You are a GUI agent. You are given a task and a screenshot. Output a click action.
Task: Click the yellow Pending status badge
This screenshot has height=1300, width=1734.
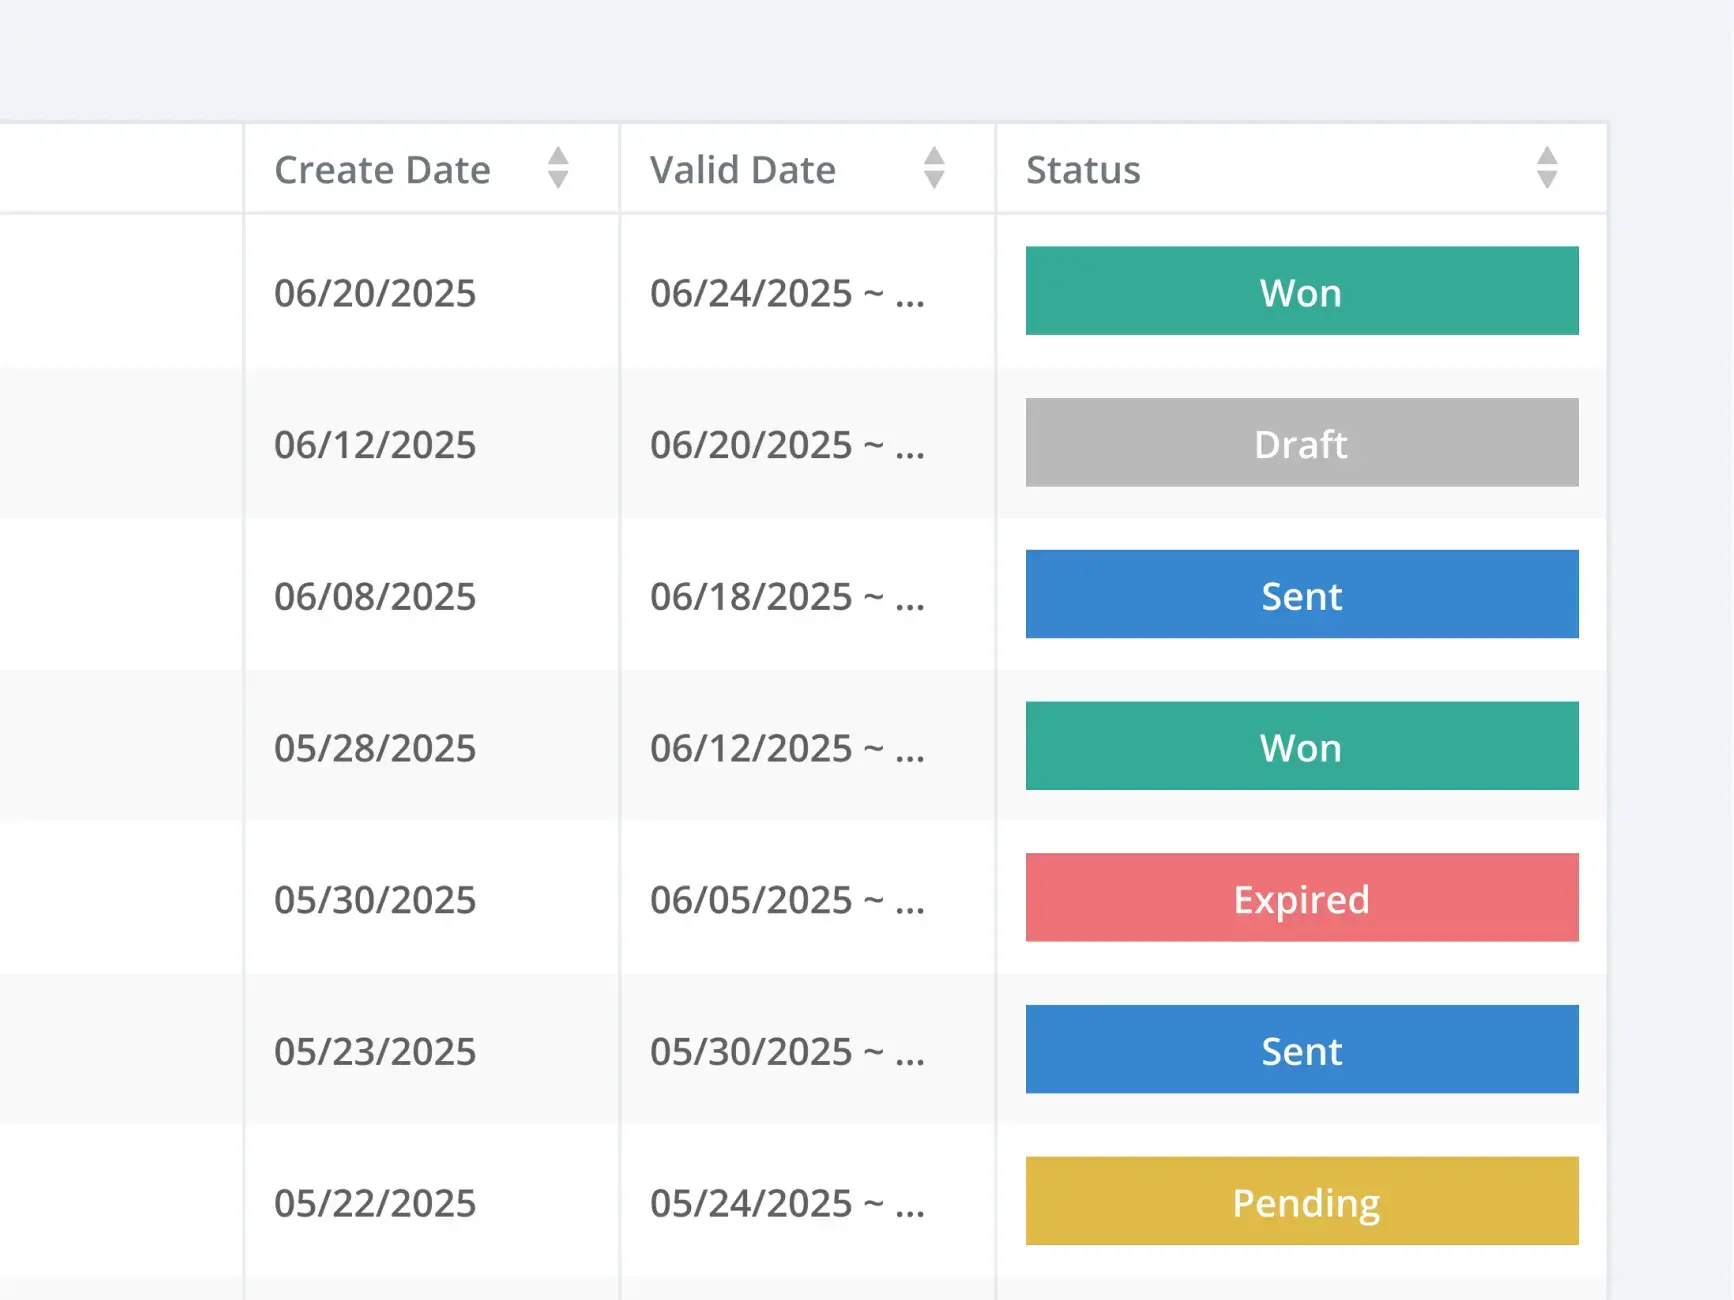tap(1301, 1201)
